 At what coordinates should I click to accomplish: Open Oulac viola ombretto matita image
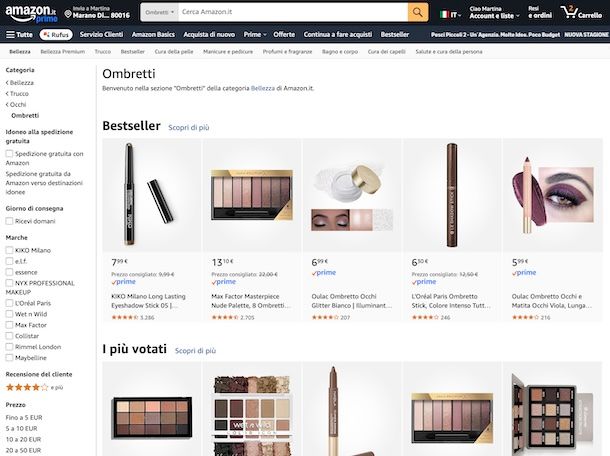pos(552,195)
